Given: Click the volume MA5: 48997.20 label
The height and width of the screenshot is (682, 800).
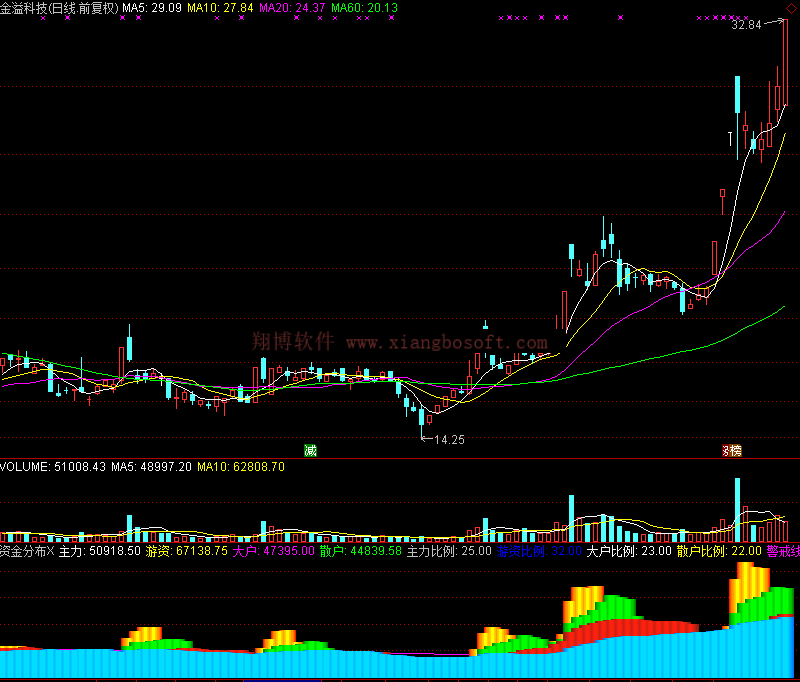Looking at the screenshot, I should 152,467.
